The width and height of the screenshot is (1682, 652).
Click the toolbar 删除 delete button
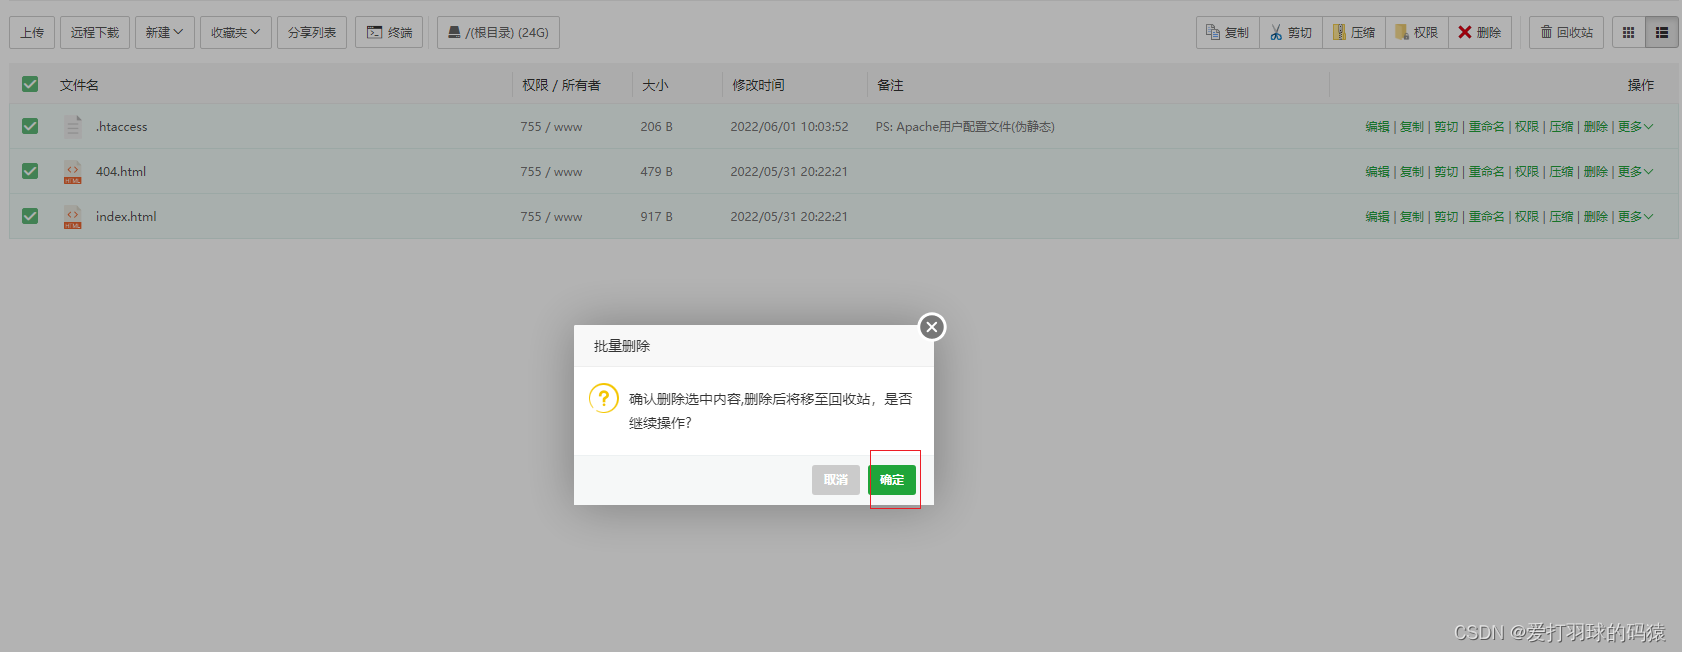pos(1480,32)
